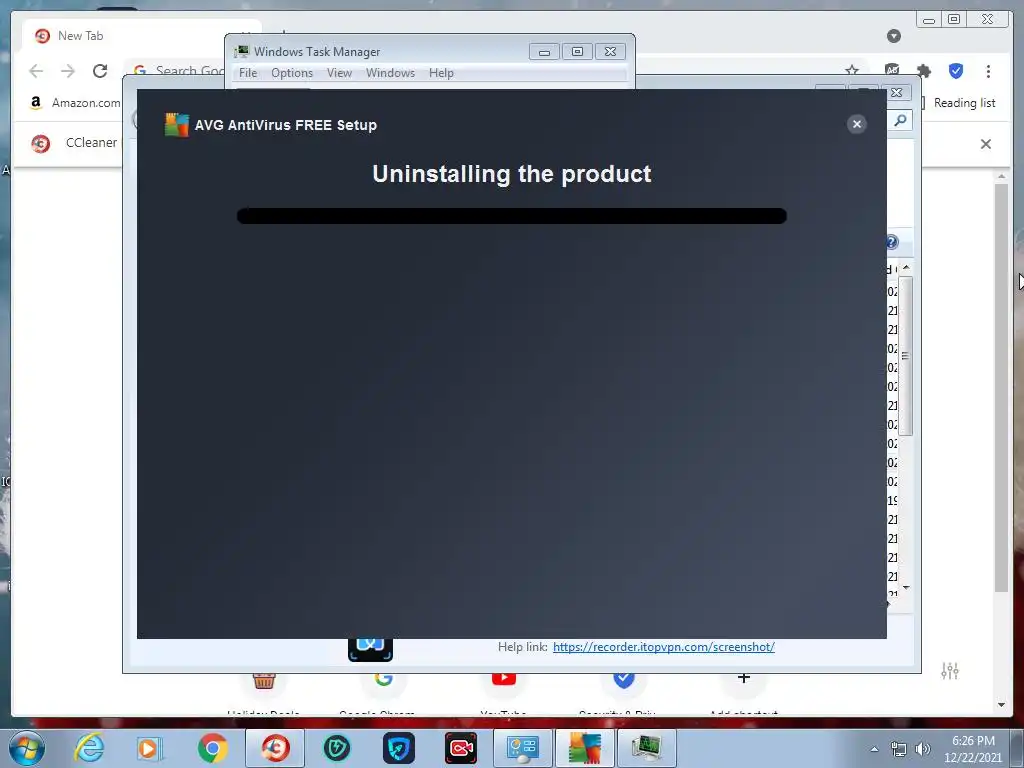Screen dimensions: 1024x768
Task: Open Windows Media Player from taskbar
Action: [149, 748]
